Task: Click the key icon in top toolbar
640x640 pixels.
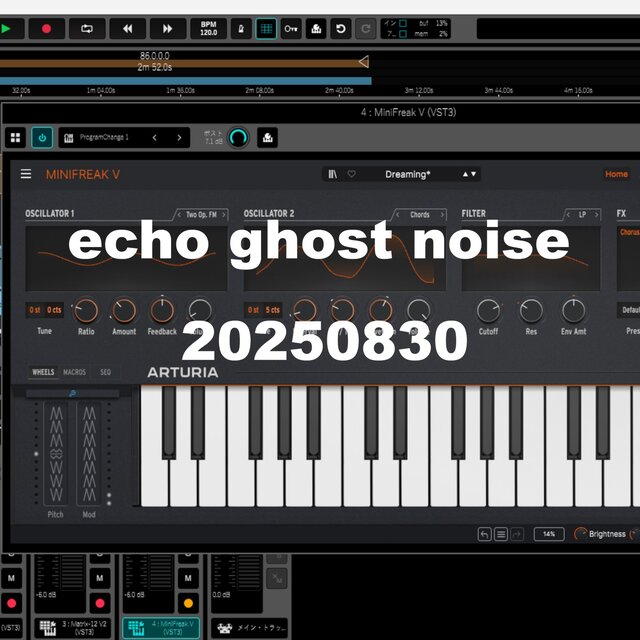Action: click(291, 29)
